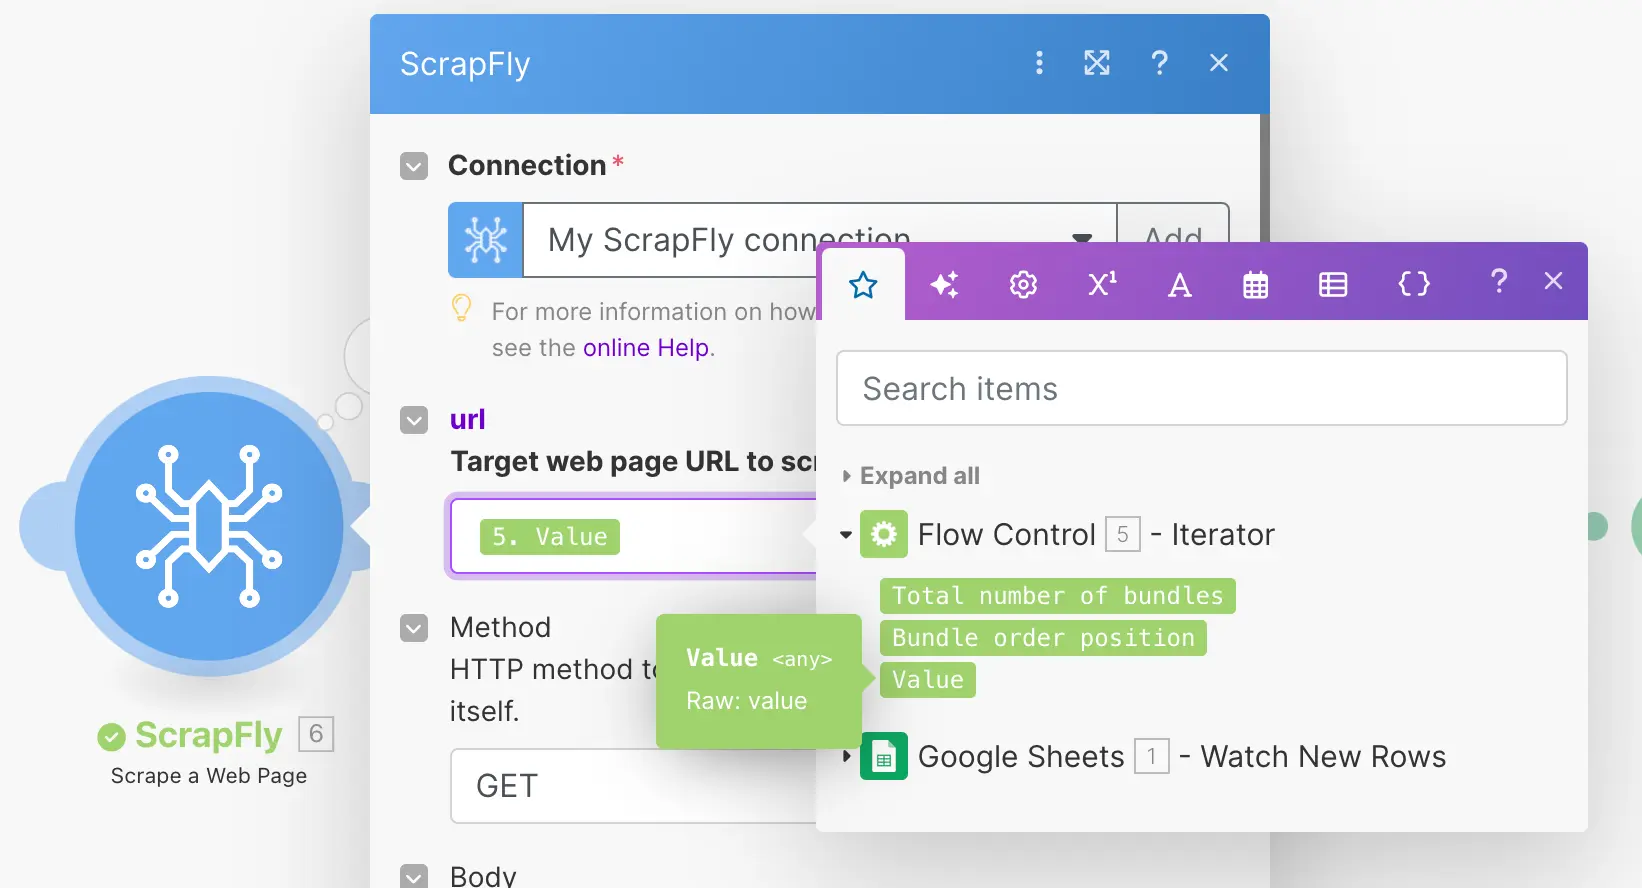The image size is (1642, 888).
Task: Open the My ScrapFly connection dropdown
Action: [x=820, y=240]
